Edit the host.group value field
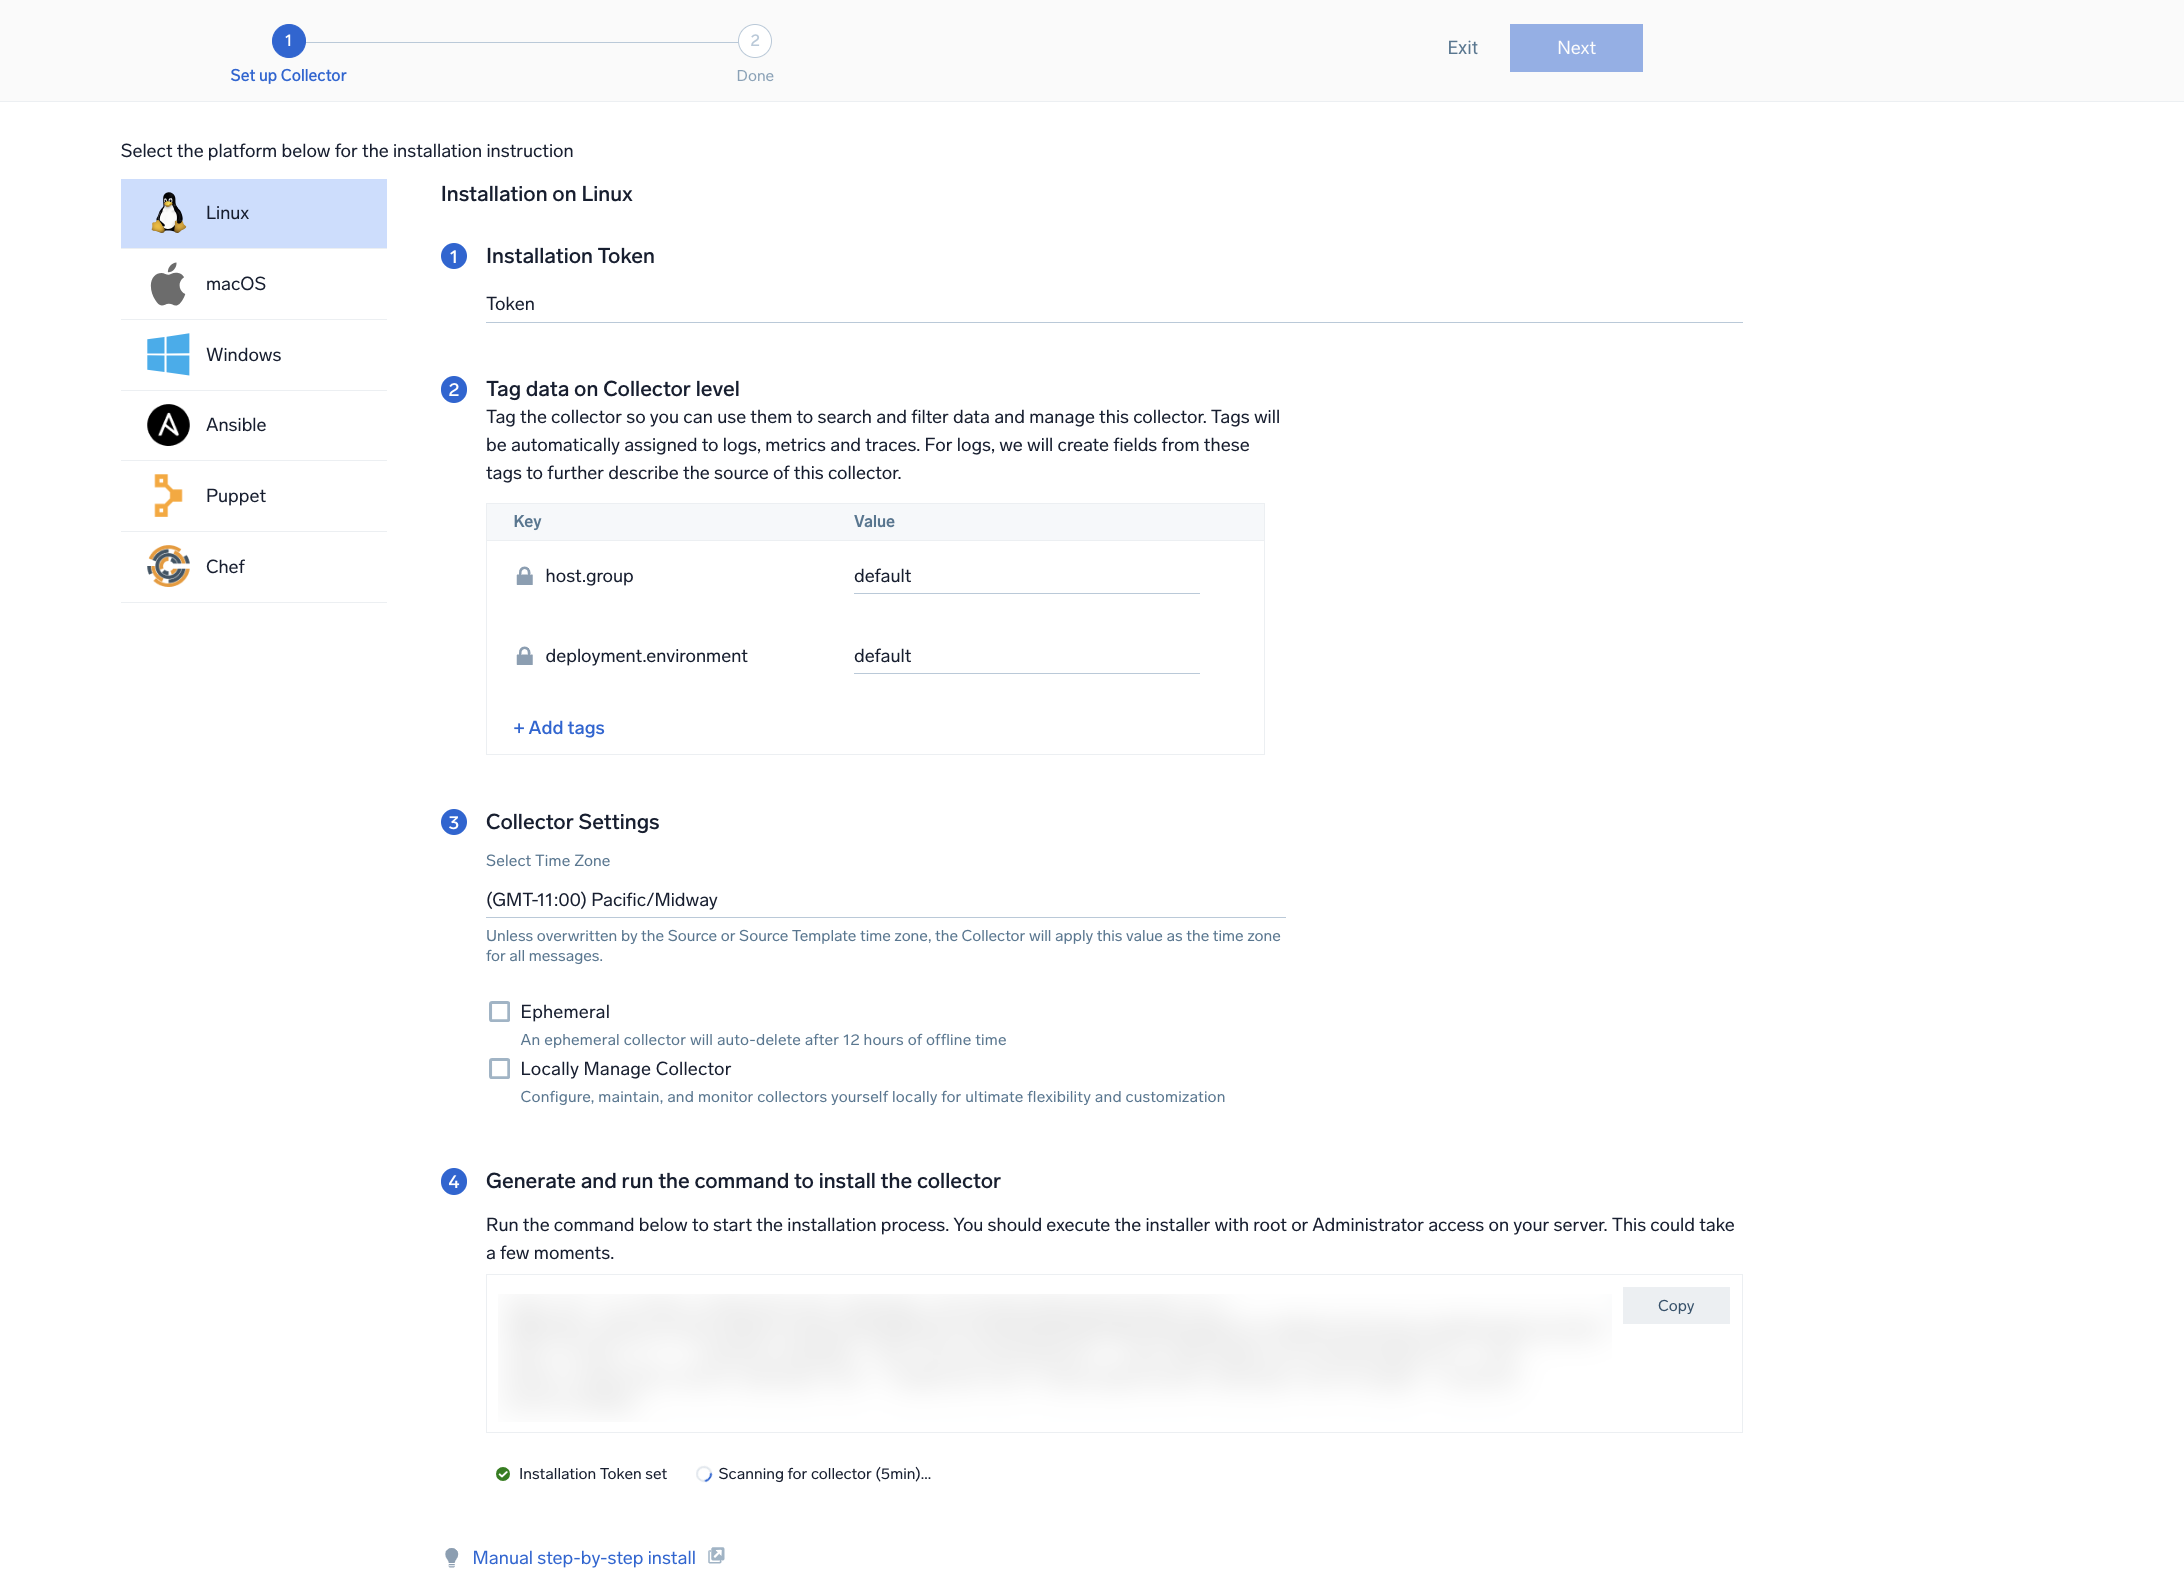Viewport: 2184px width, 1584px height. pyautogui.click(x=1026, y=576)
